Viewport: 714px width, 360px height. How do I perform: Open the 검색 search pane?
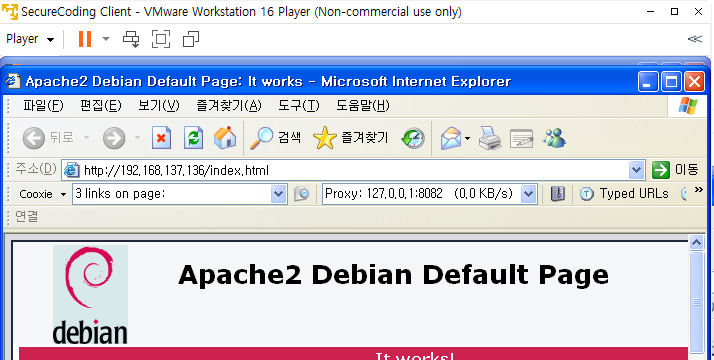pos(275,137)
